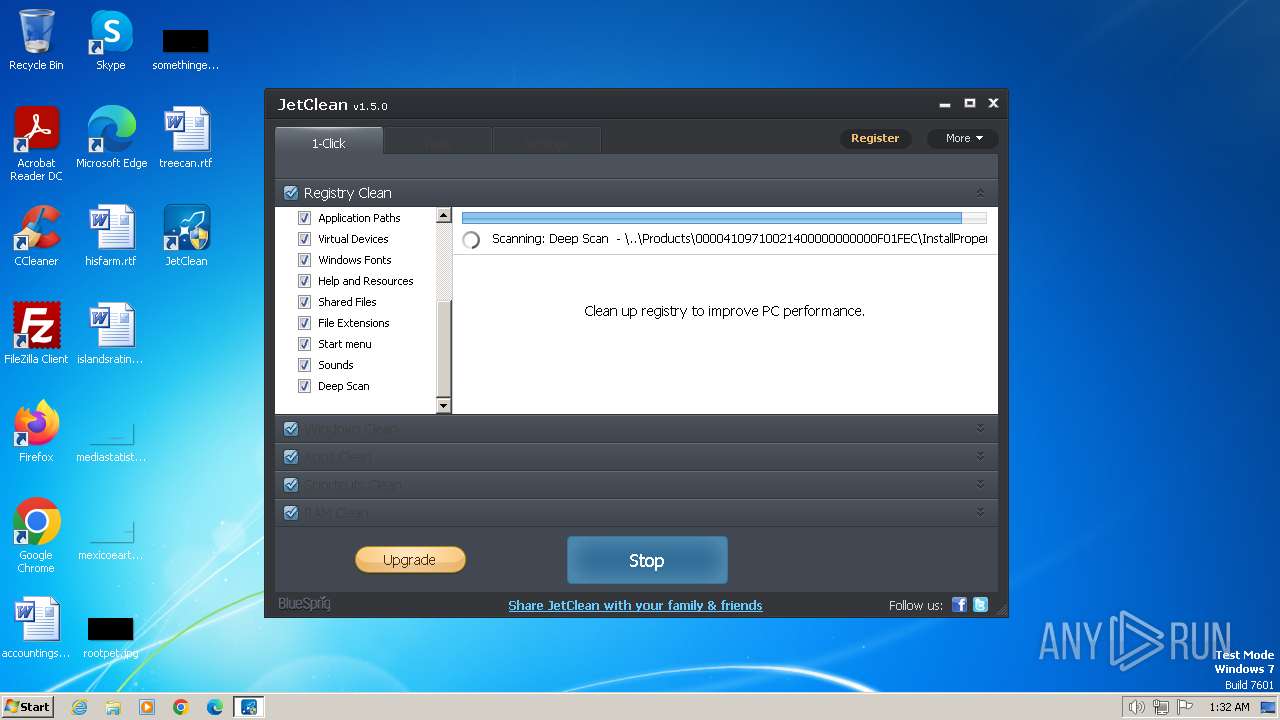Uncheck Registry Clean section checkbox
1280x720 pixels.
coord(291,193)
